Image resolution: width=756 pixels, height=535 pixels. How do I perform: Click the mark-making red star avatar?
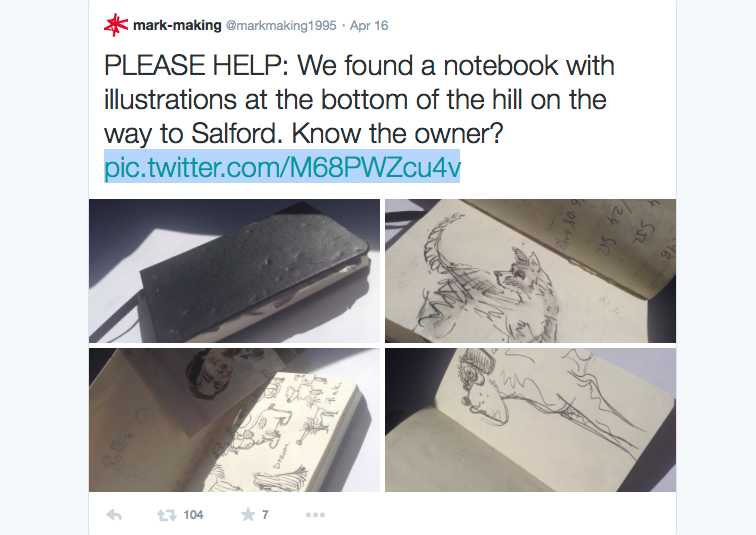116,25
